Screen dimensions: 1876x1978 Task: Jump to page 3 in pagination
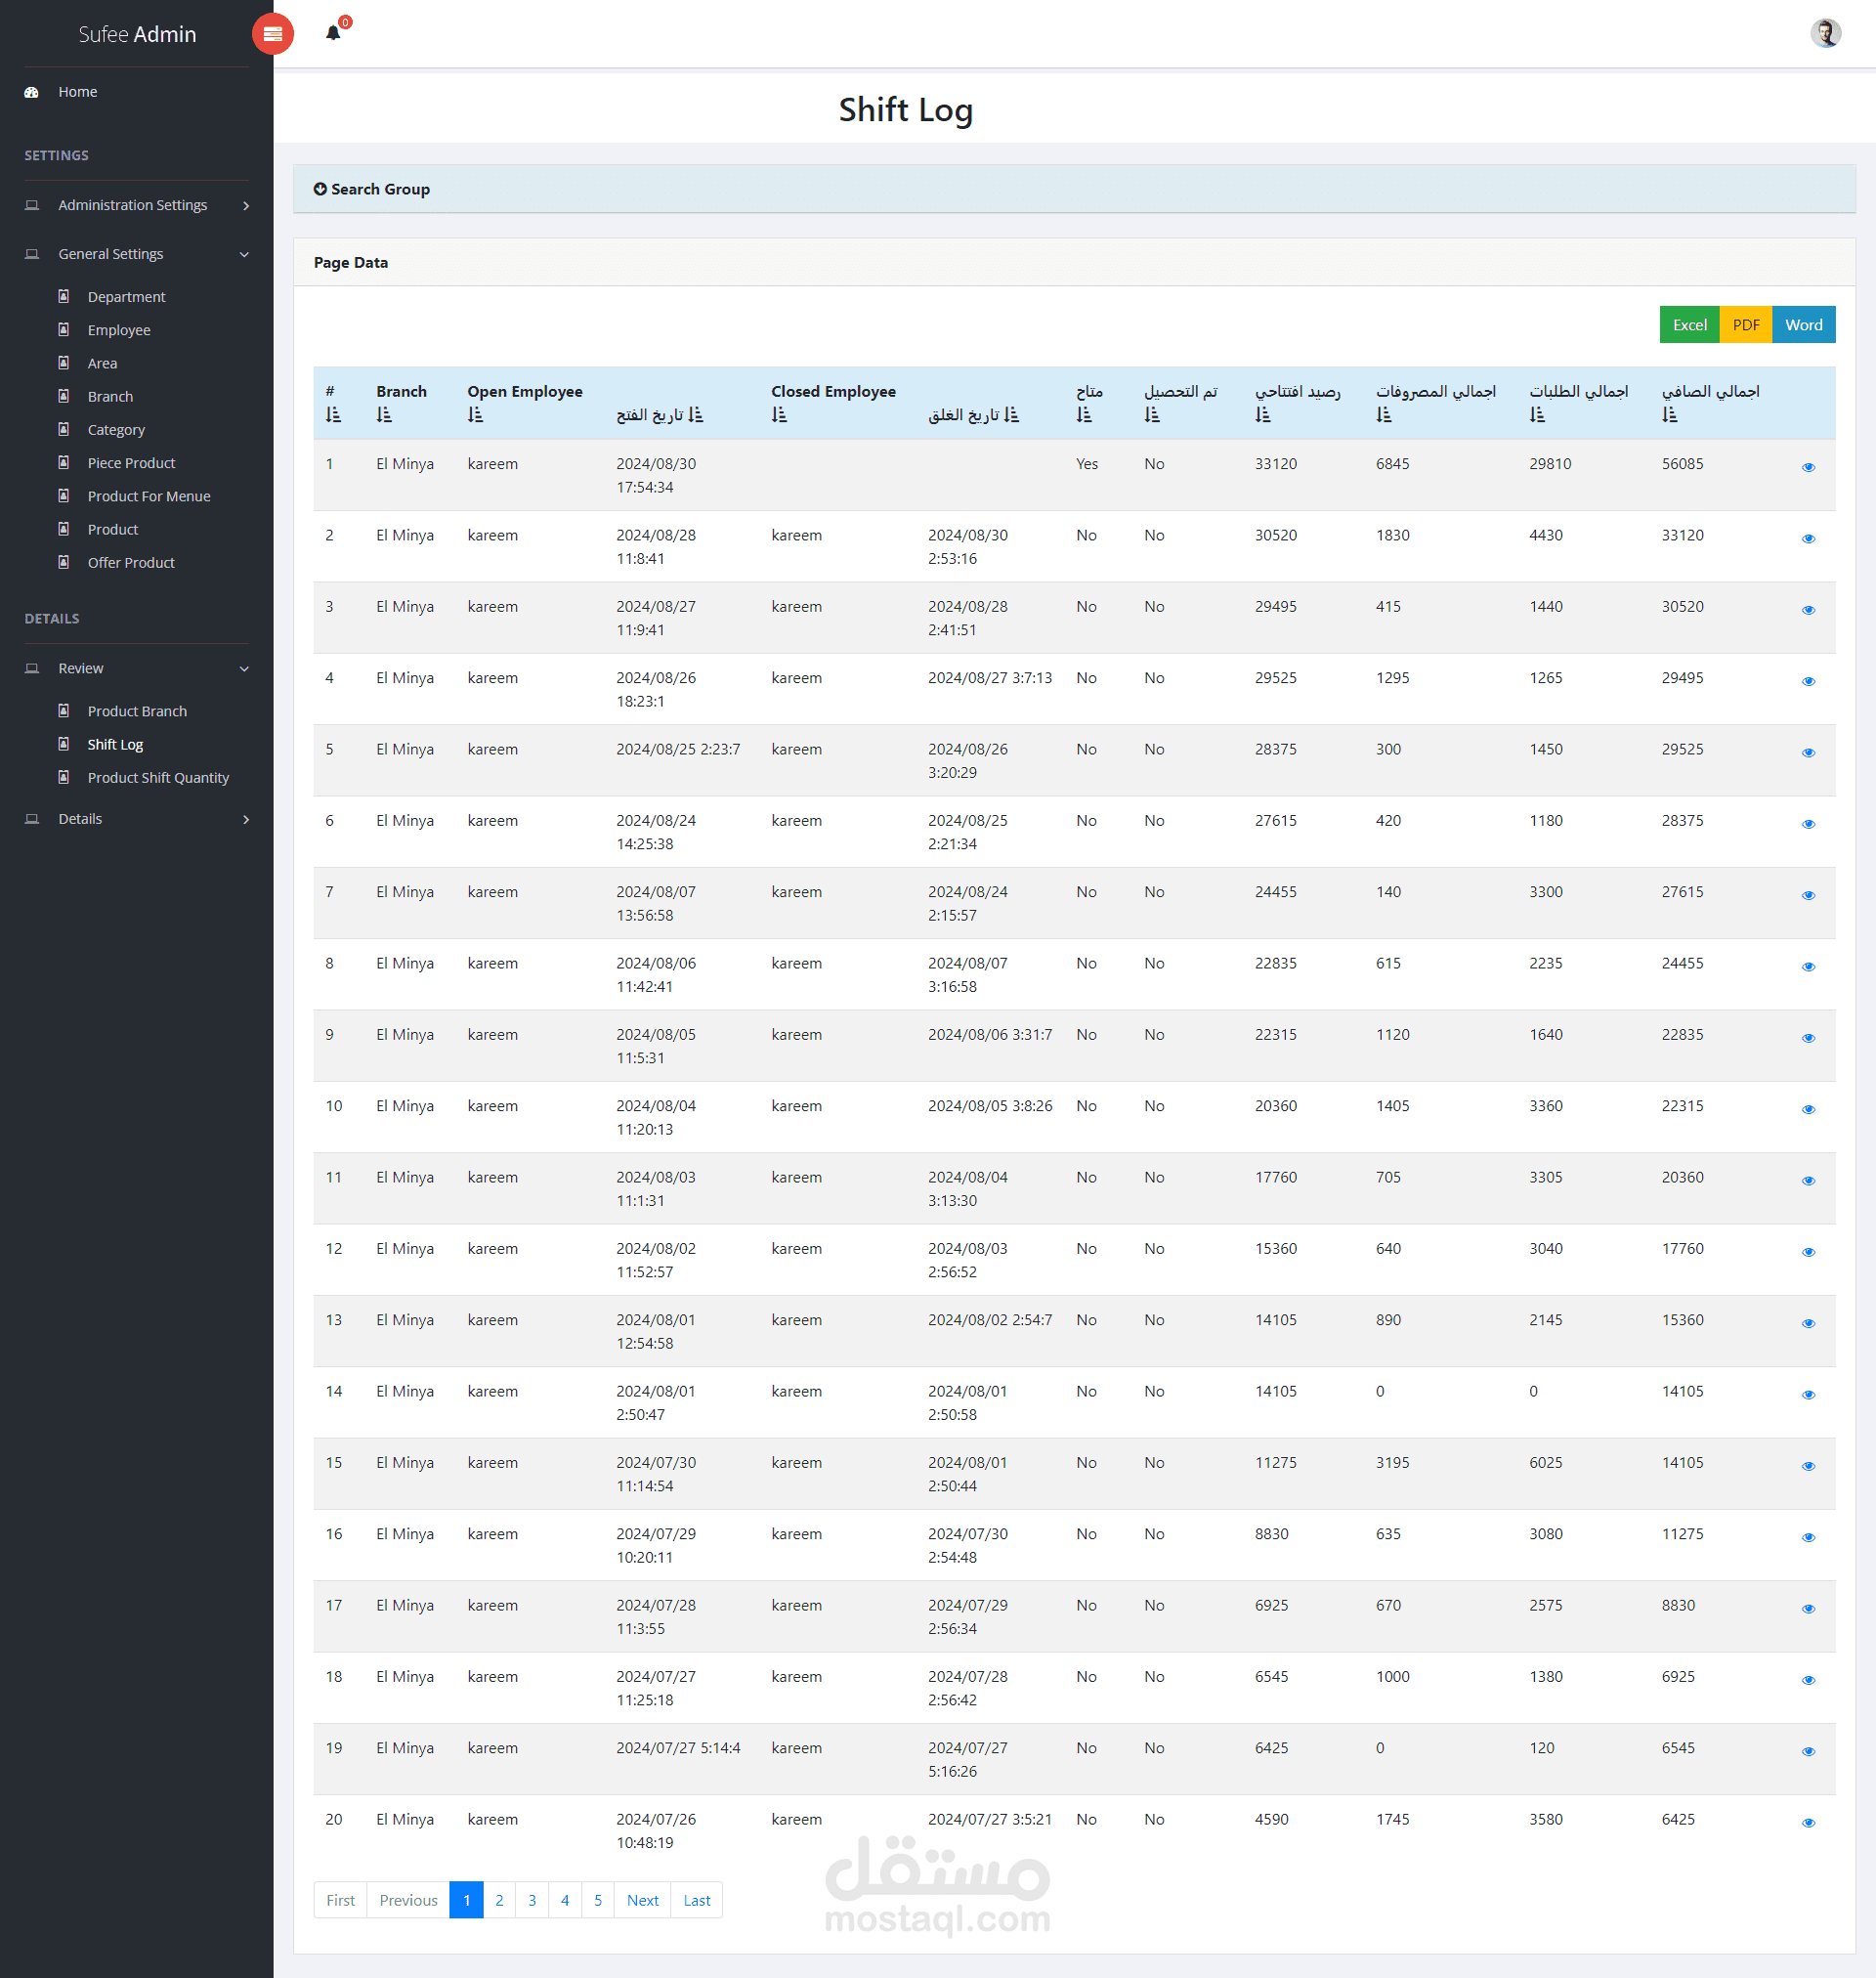point(532,1899)
